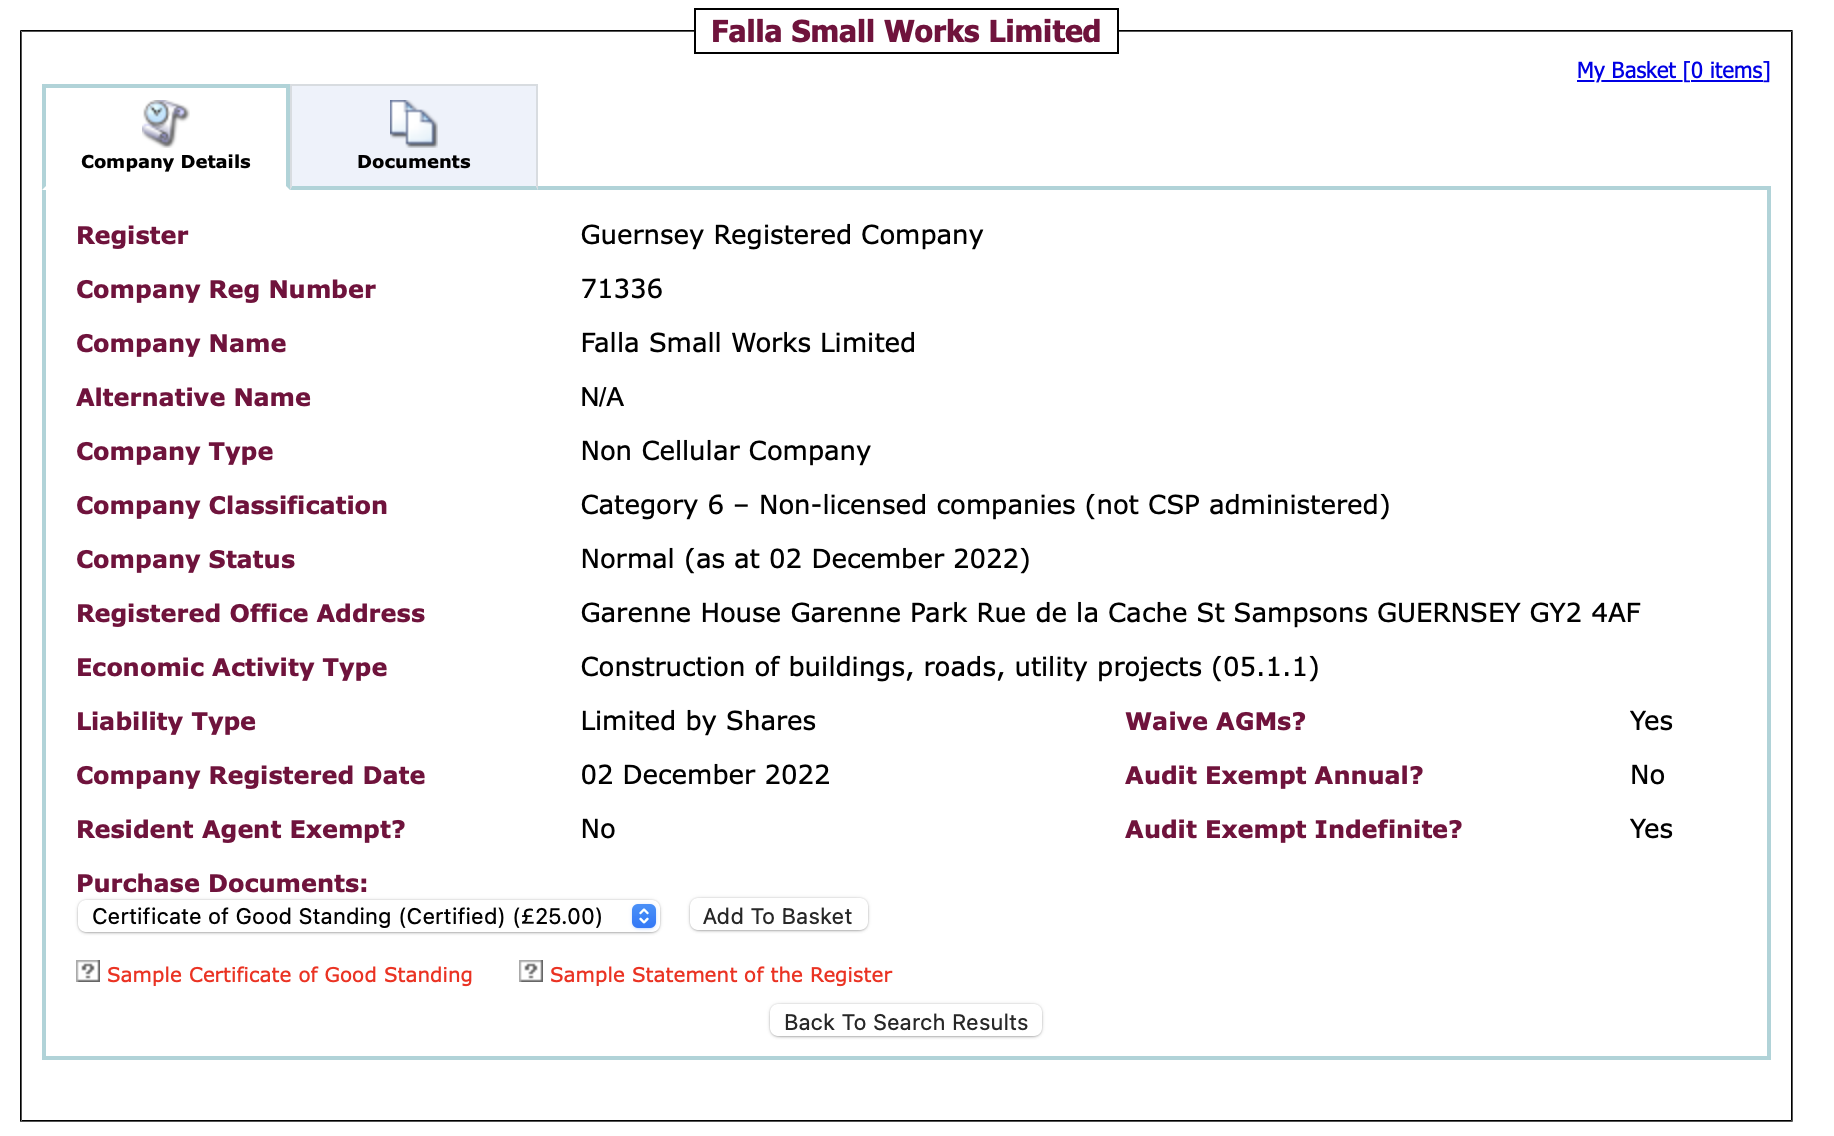The height and width of the screenshot is (1136, 1834).
Task: Click the Falla Small Works Limited title heading
Action: (906, 31)
